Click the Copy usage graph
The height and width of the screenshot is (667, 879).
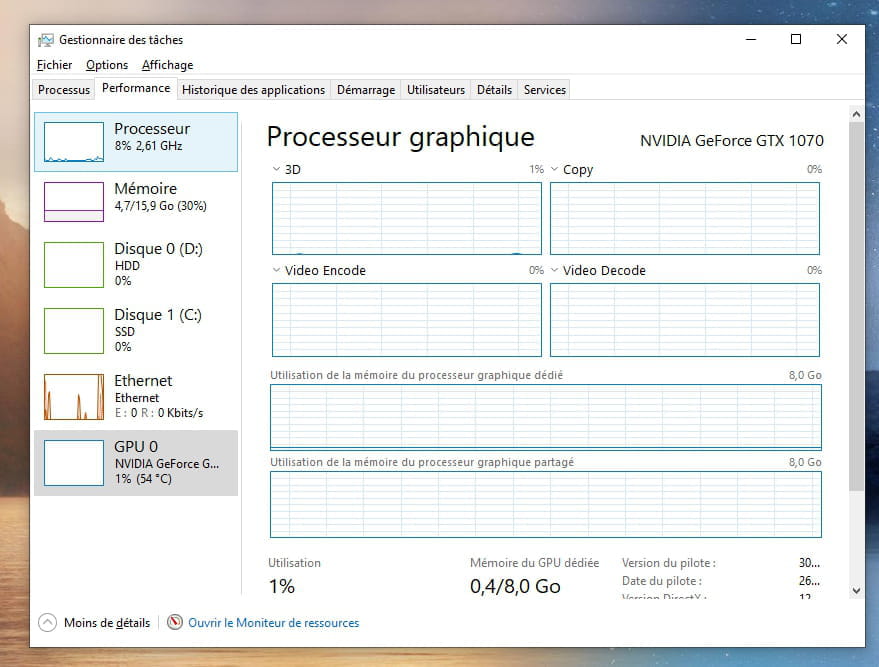[684, 218]
